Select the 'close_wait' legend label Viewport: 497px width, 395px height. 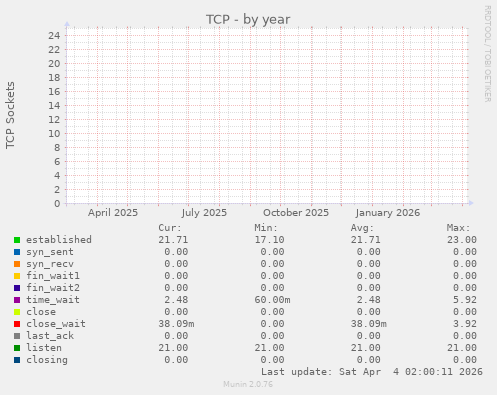[56, 324]
